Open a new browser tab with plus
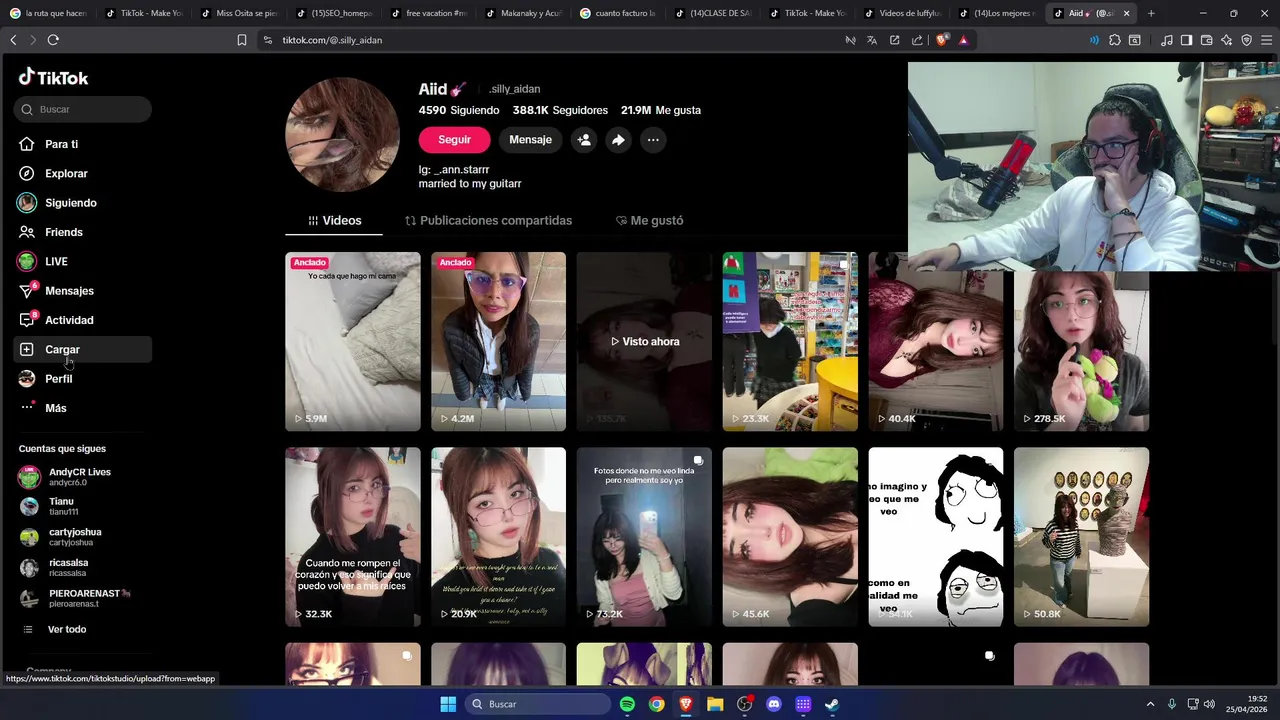1280x720 pixels. click(x=1151, y=13)
